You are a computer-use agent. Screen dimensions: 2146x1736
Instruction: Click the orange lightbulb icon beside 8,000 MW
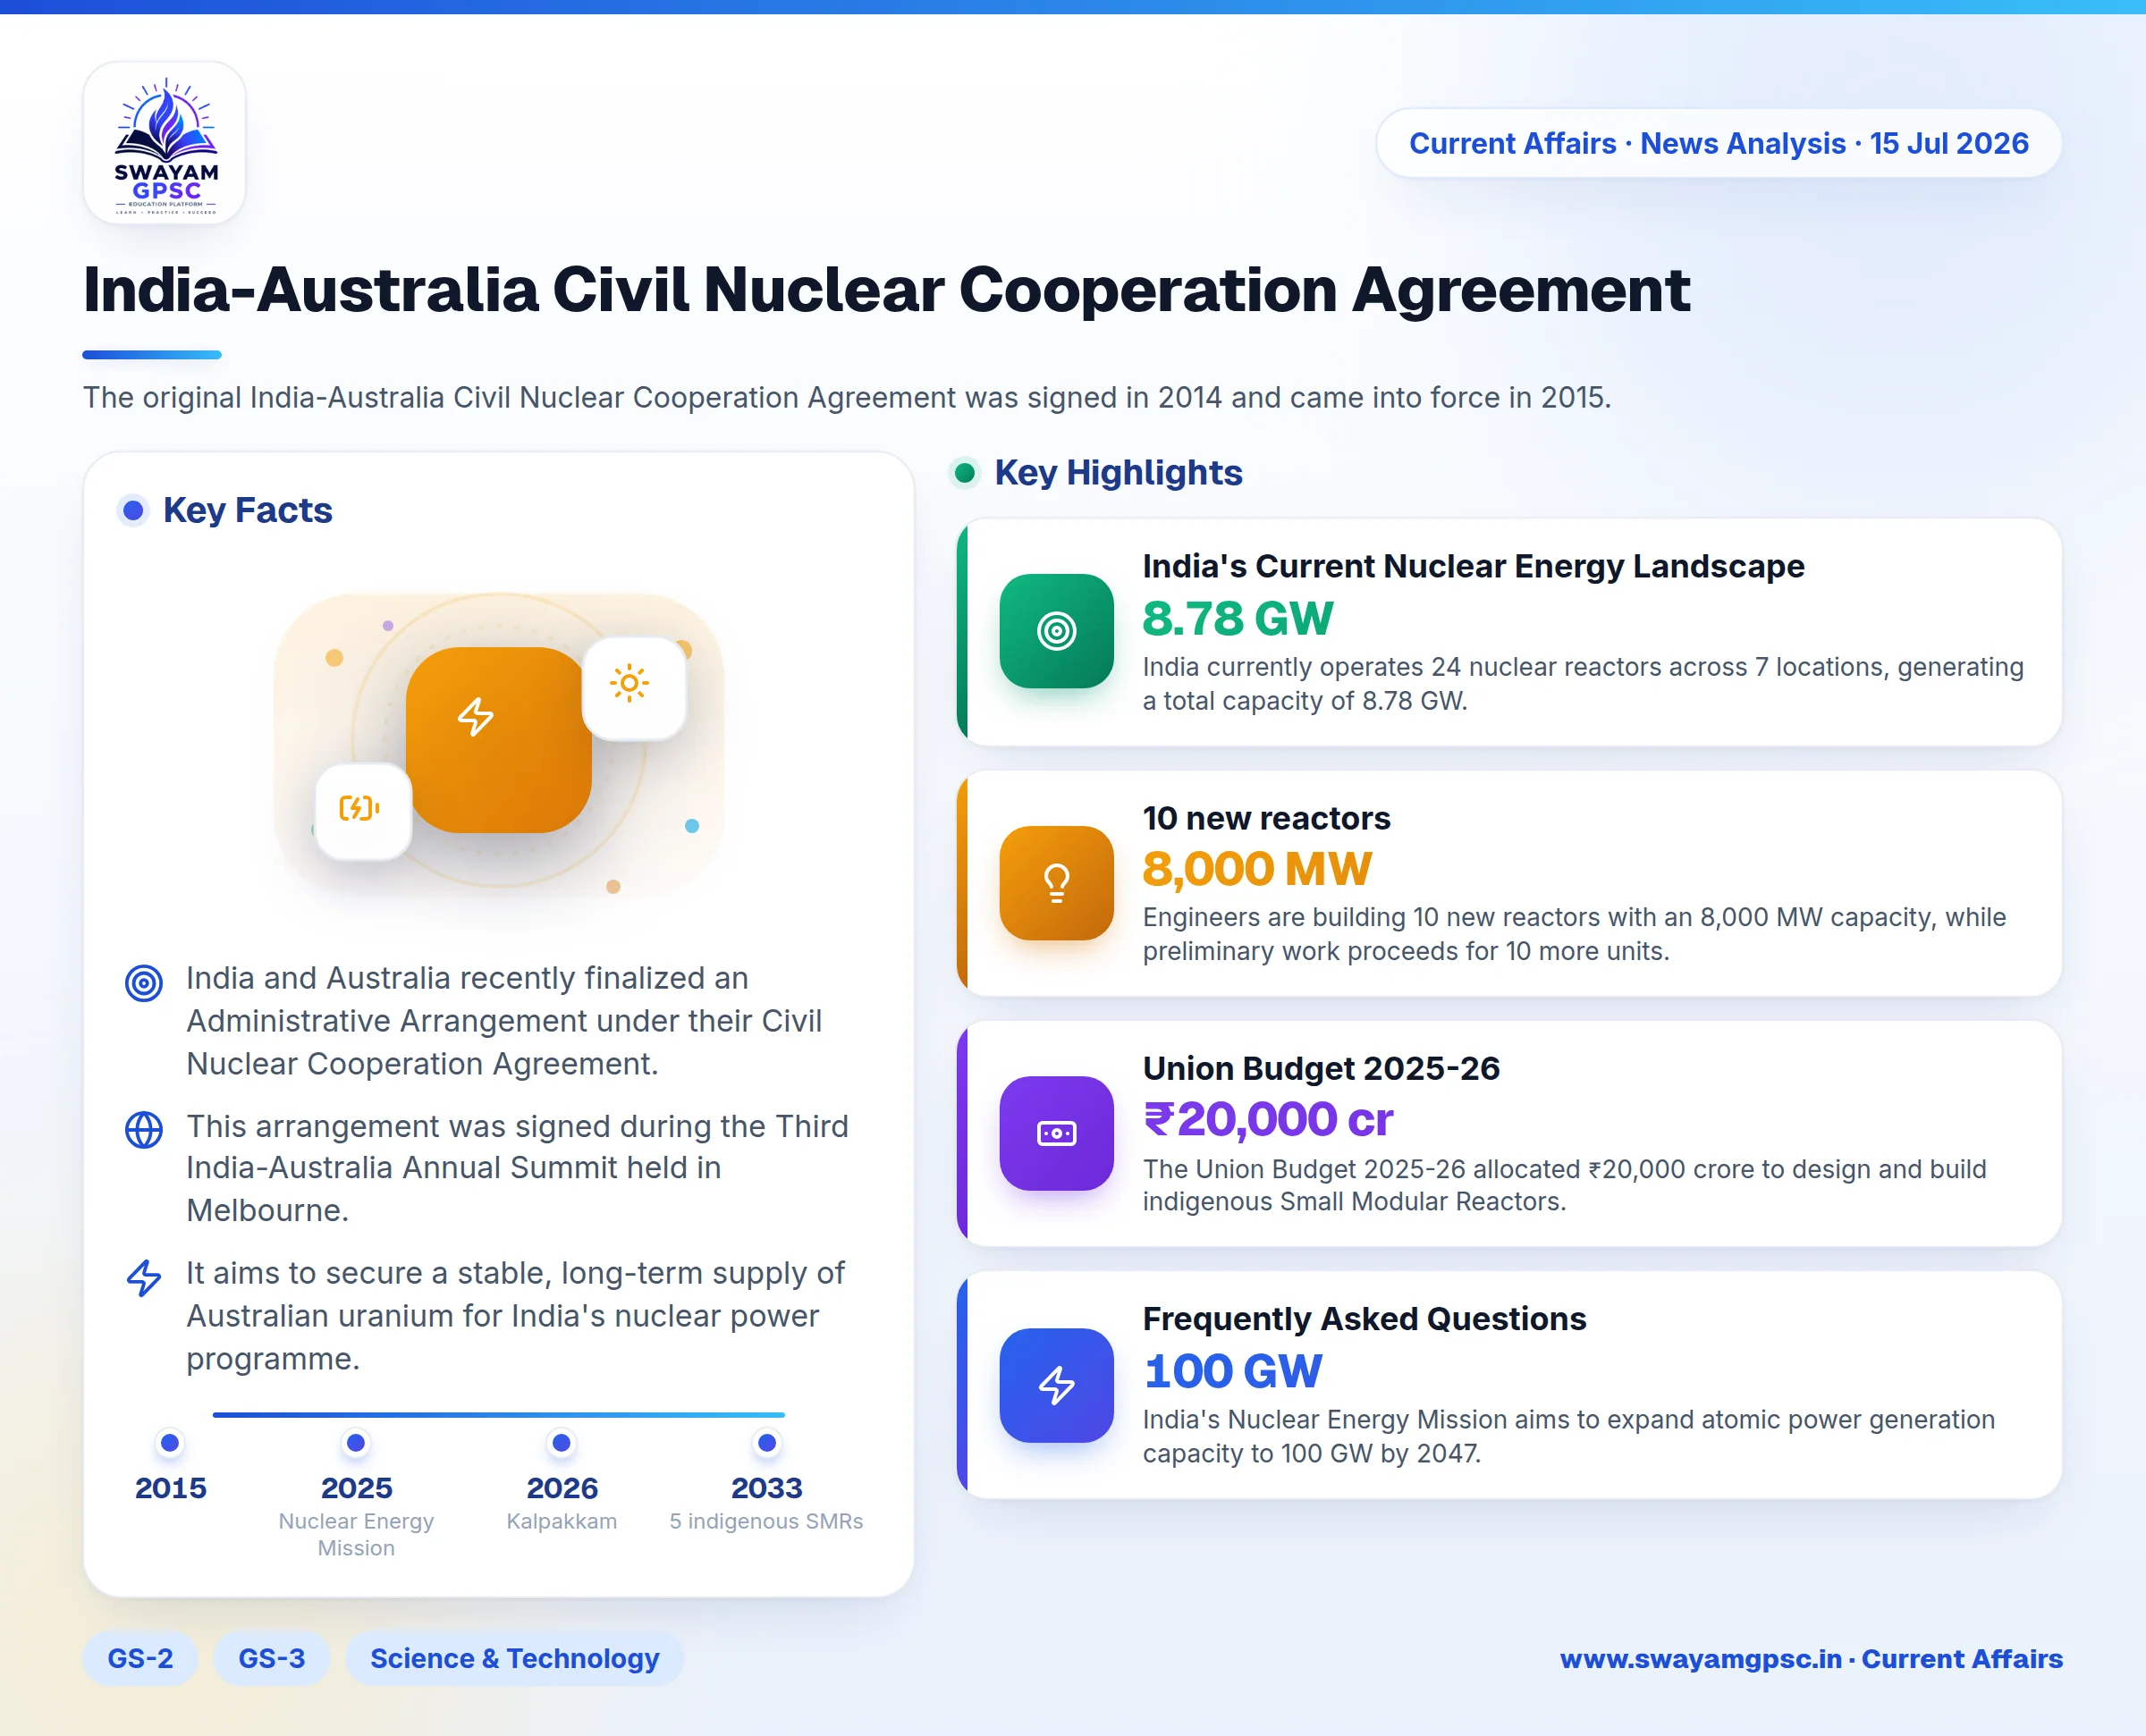click(1056, 882)
